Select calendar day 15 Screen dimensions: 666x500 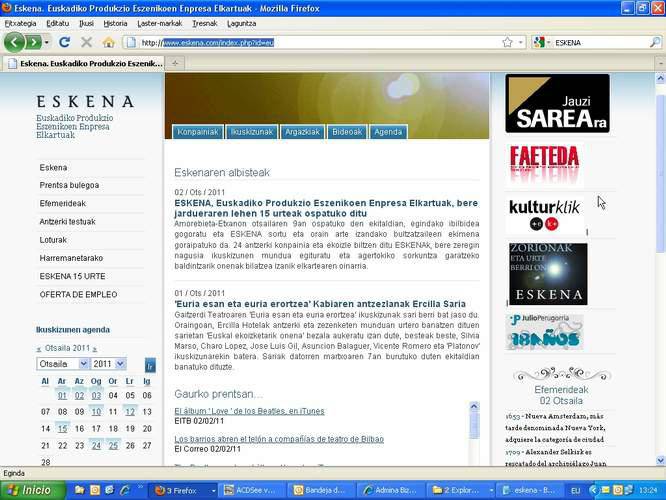tap(62, 429)
